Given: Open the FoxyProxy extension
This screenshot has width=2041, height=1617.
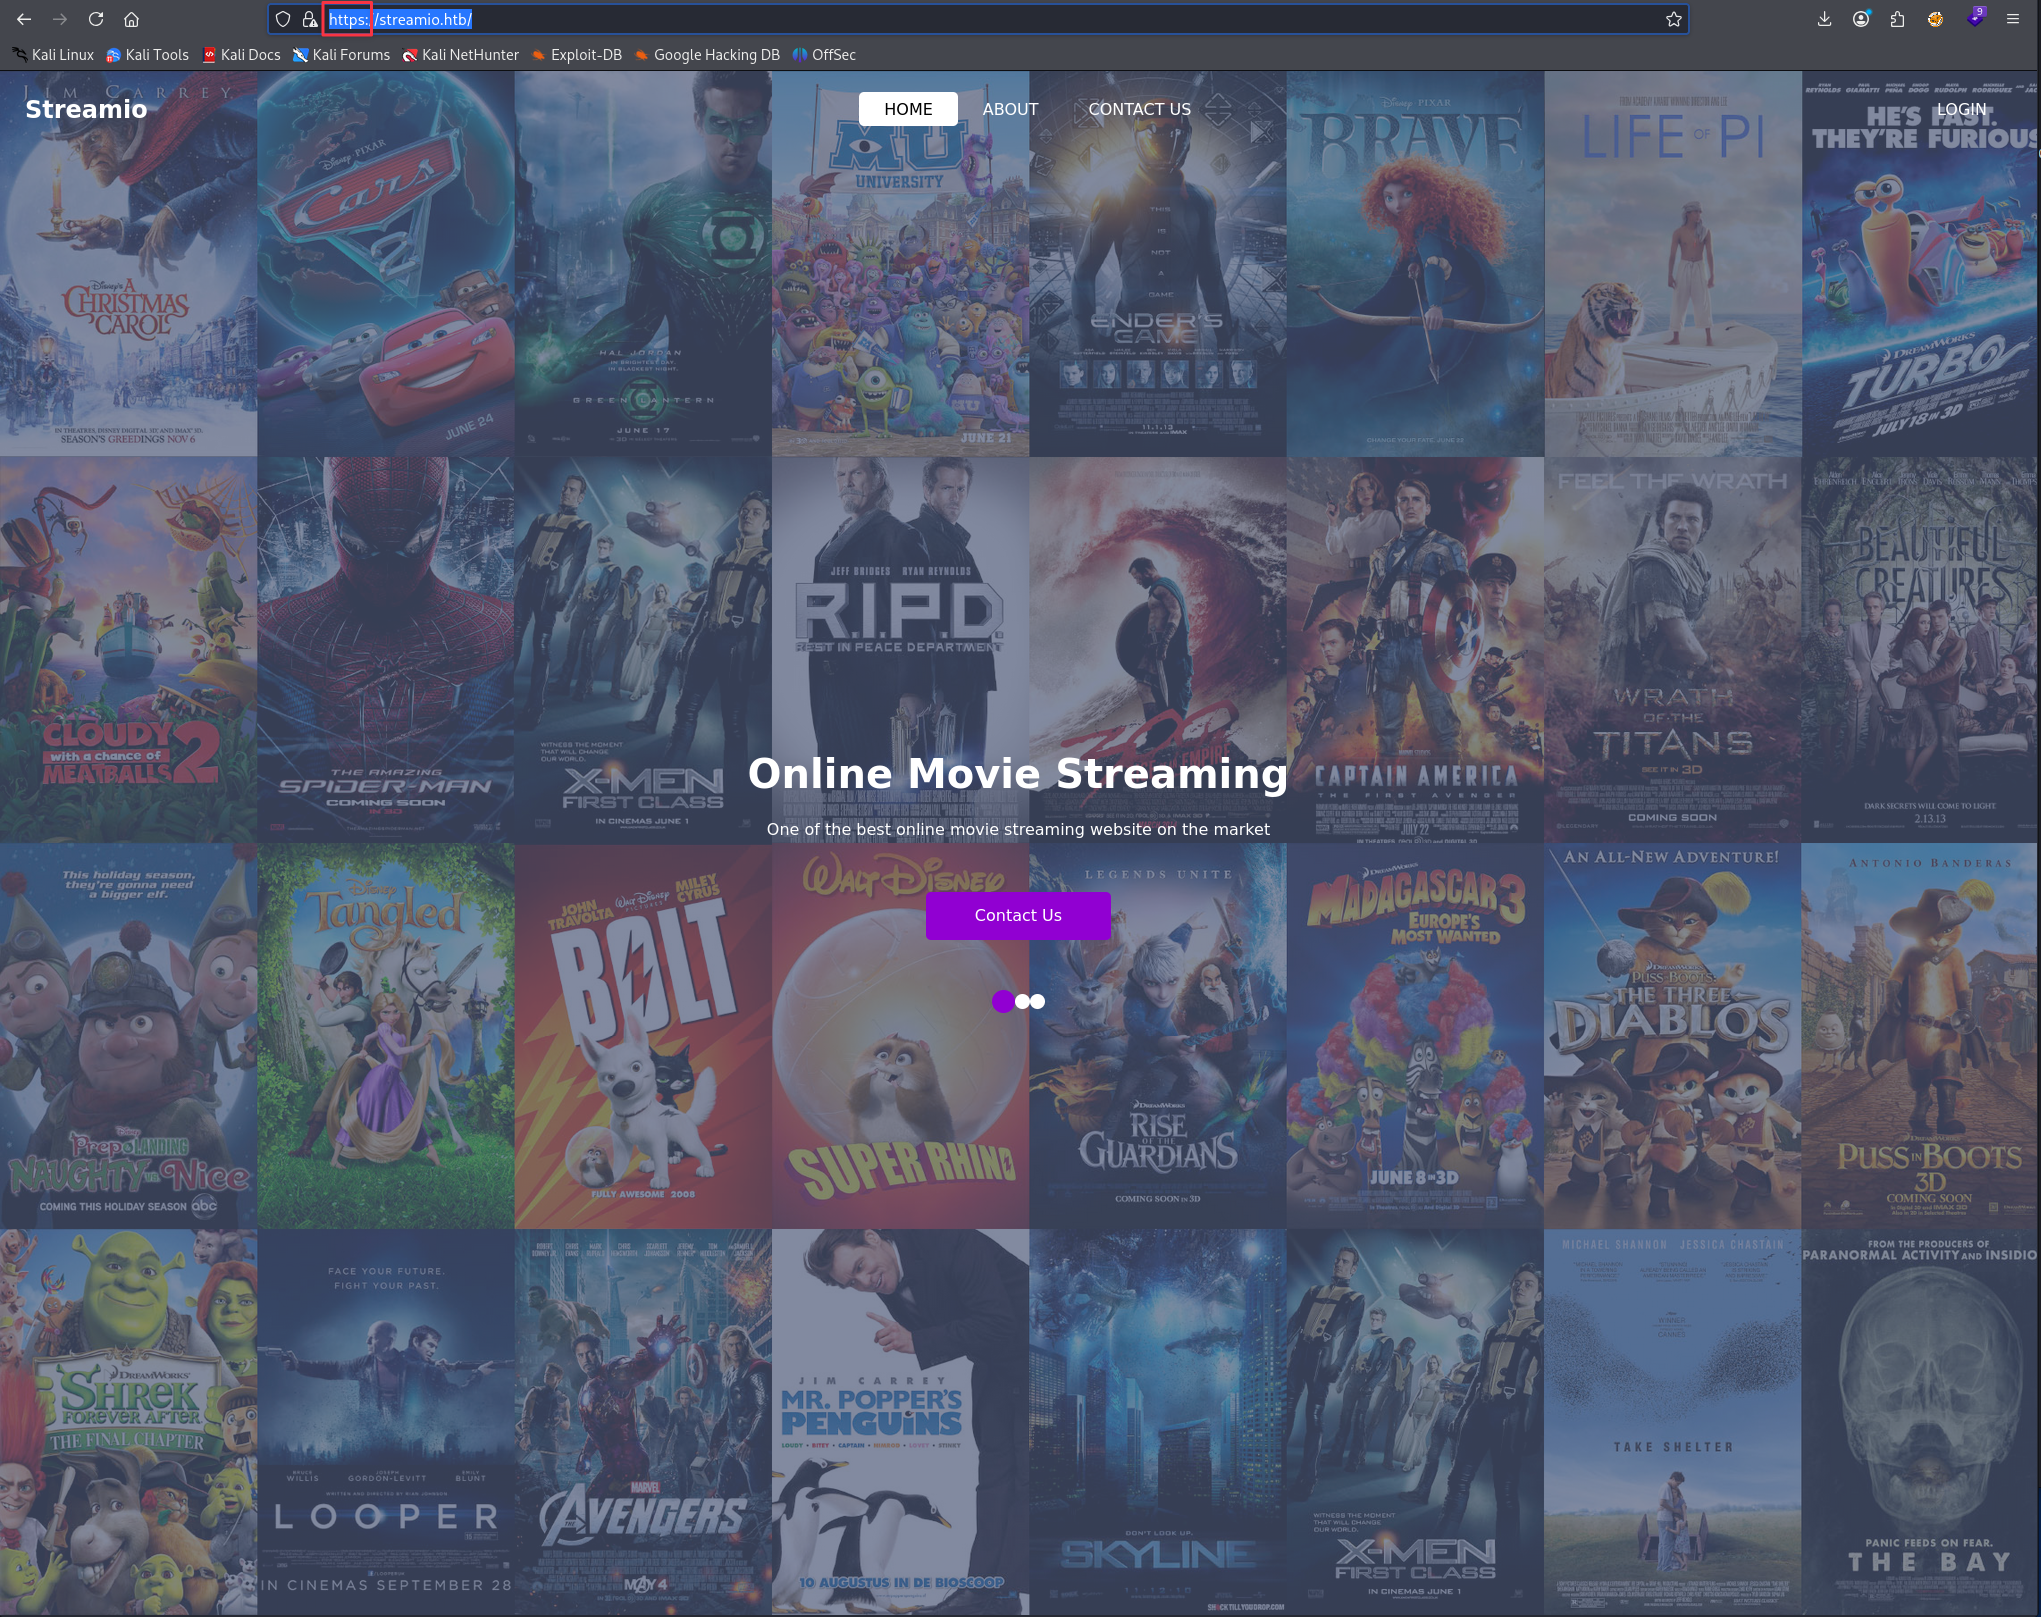Looking at the screenshot, I should (x=1936, y=19).
